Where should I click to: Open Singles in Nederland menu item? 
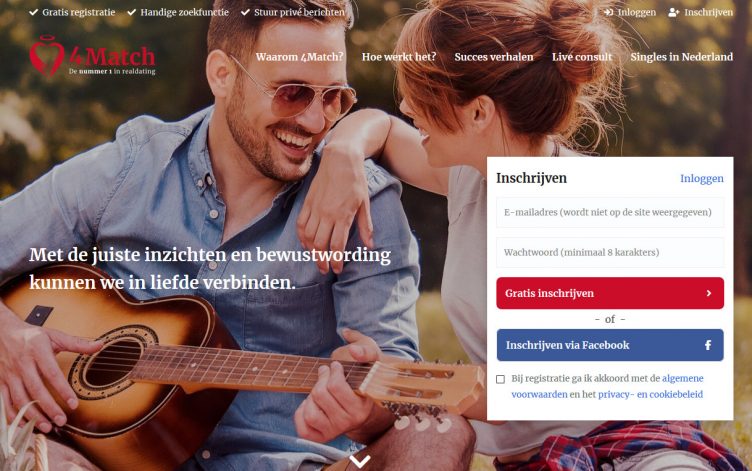click(682, 57)
